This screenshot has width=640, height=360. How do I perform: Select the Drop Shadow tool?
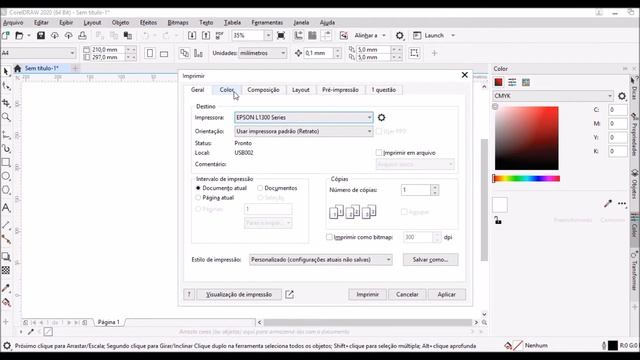coord(6,256)
